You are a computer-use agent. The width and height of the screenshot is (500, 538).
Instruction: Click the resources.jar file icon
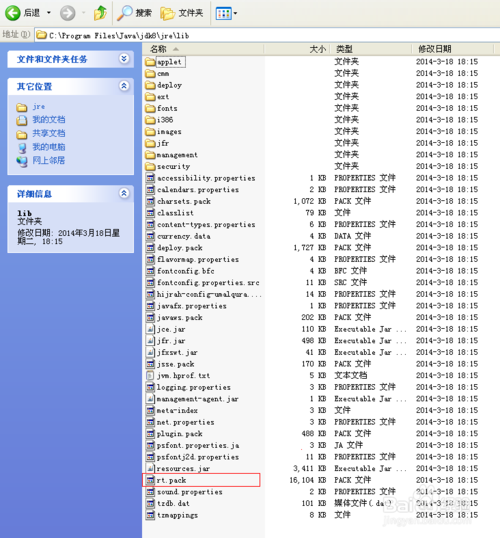150,468
